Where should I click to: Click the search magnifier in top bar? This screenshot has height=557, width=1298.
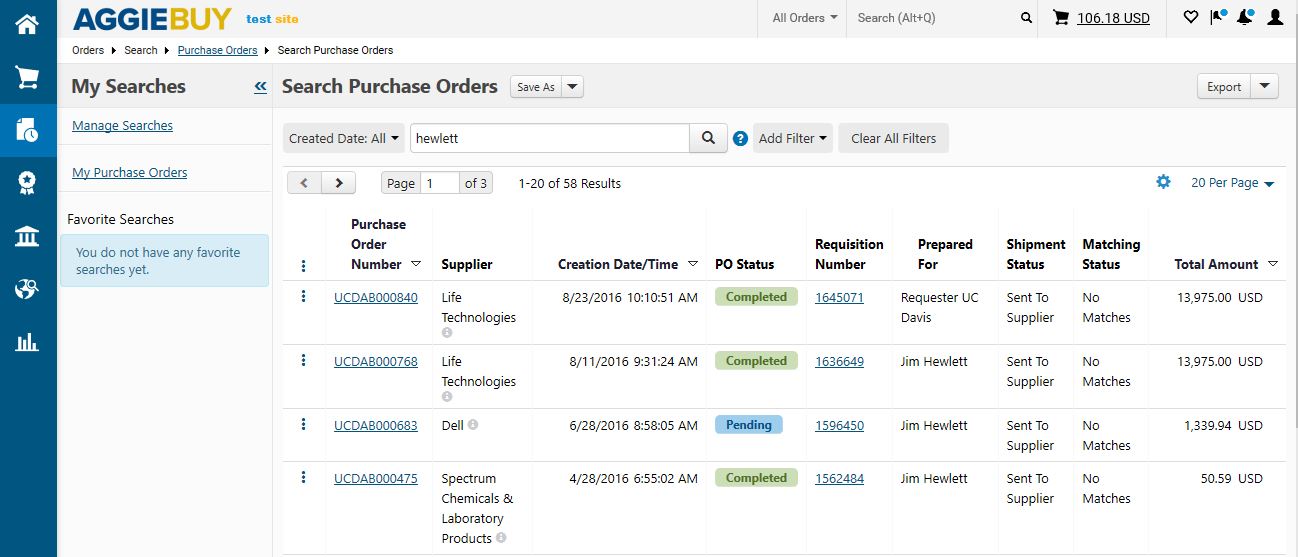pyautogui.click(x=1026, y=18)
